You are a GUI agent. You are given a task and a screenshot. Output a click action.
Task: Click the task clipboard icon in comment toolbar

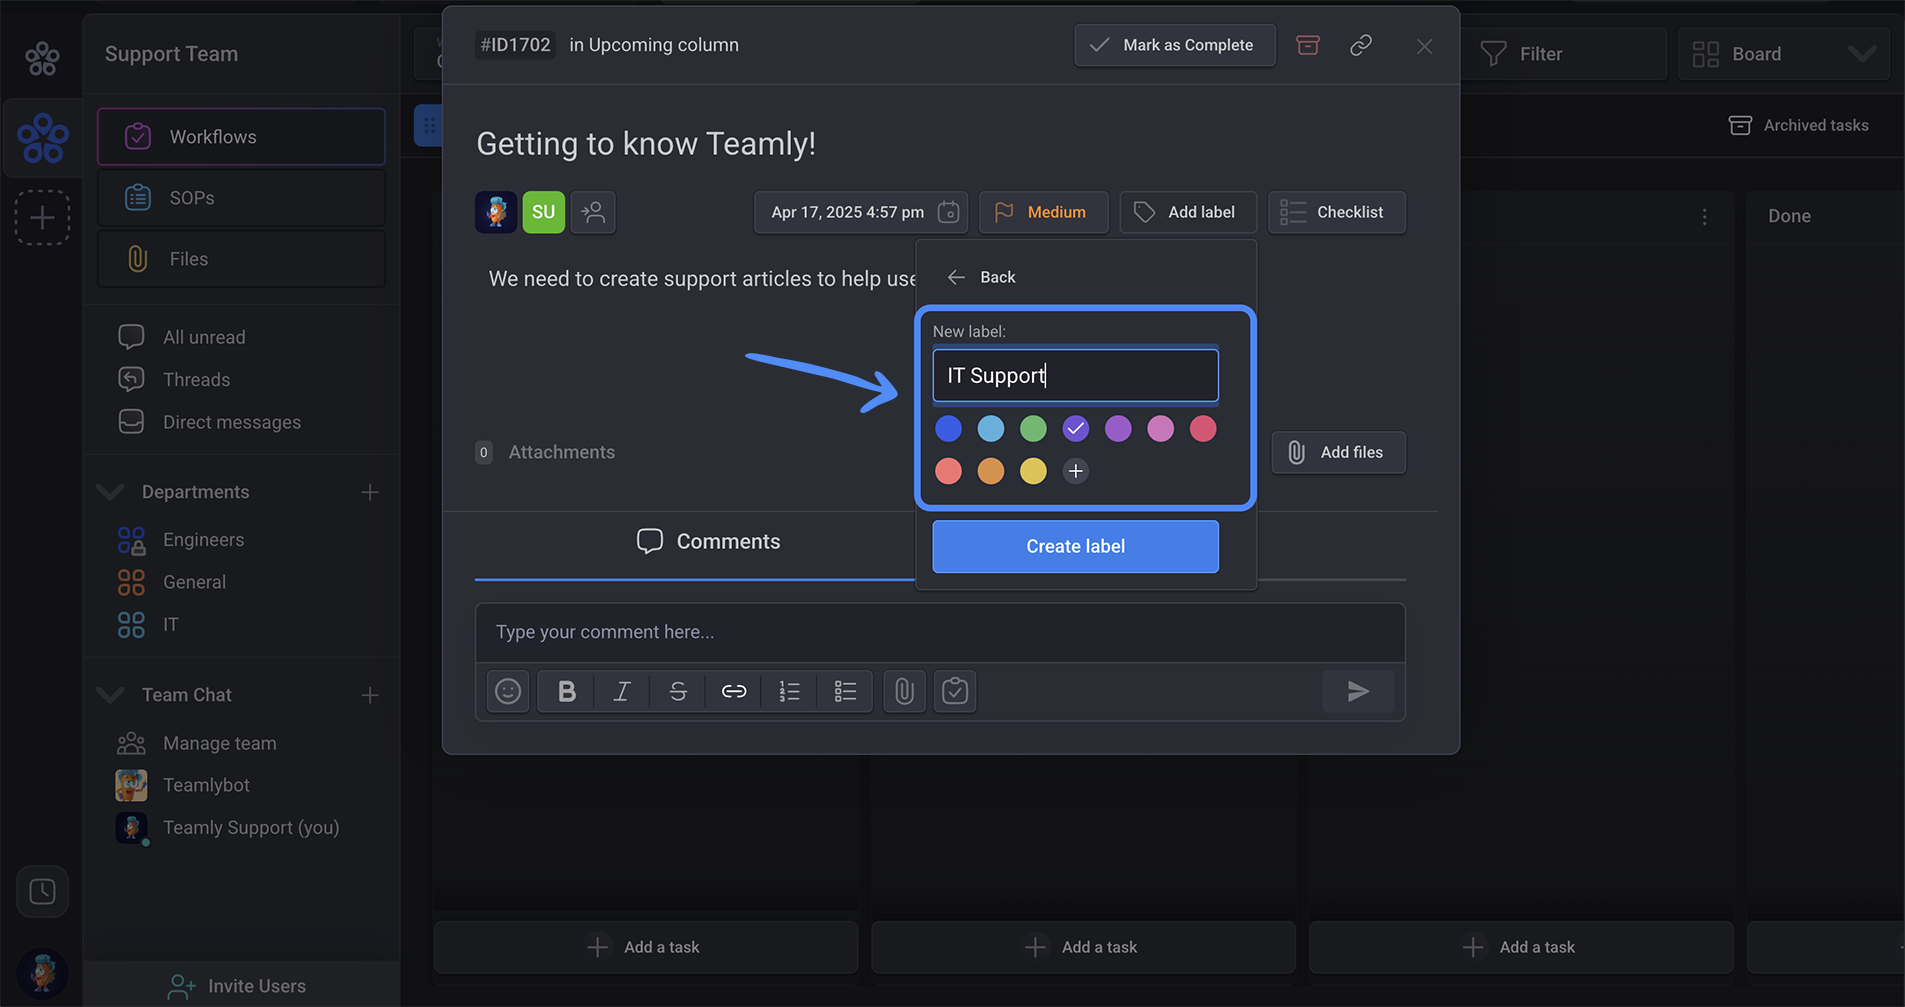tap(955, 691)
